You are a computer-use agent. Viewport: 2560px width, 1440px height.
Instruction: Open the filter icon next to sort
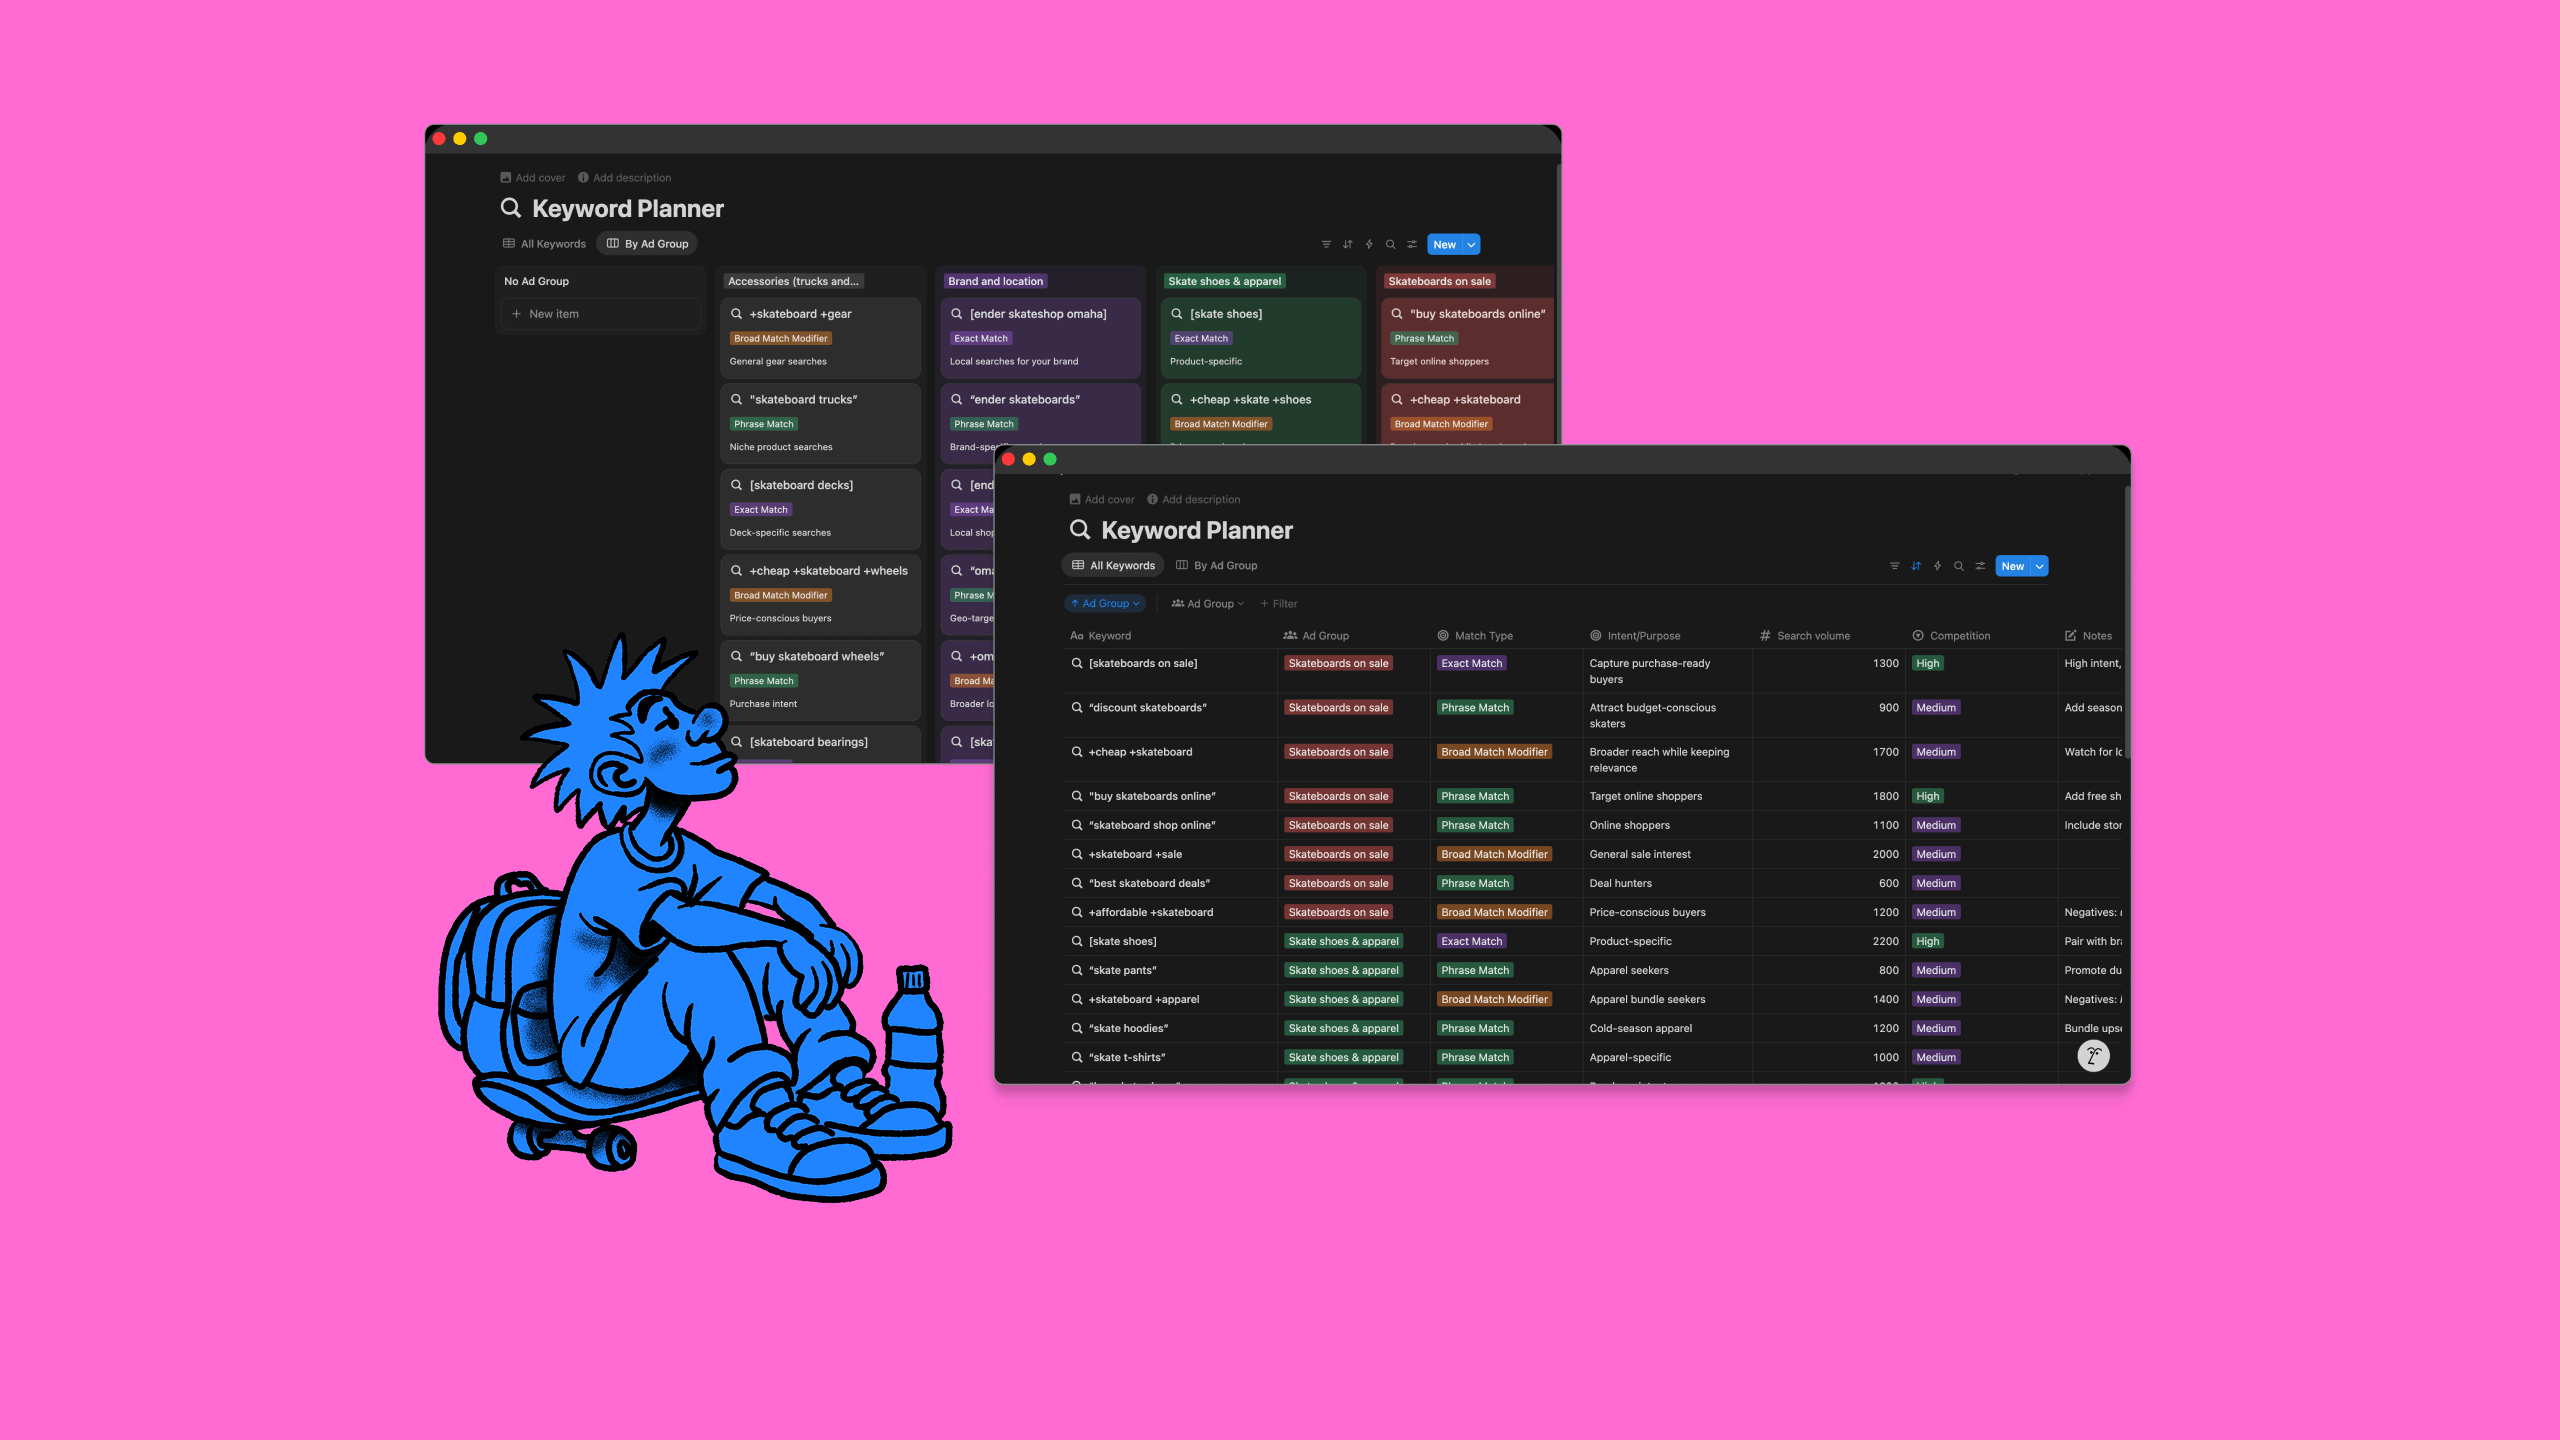pyautogui.click(x=1895, y=566)
